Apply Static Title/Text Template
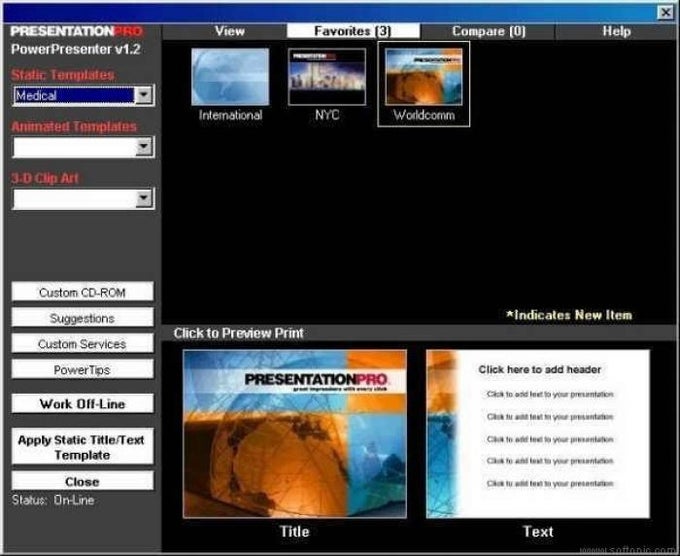 [x=82, y=447]
